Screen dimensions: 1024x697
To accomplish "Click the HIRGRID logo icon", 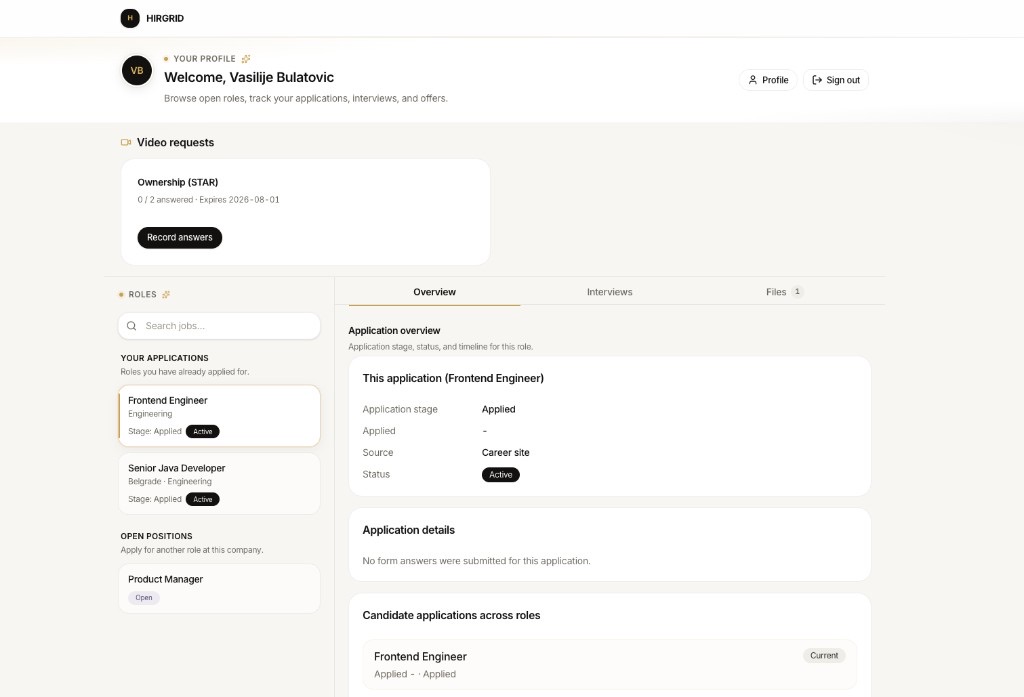I will [130, 18].
